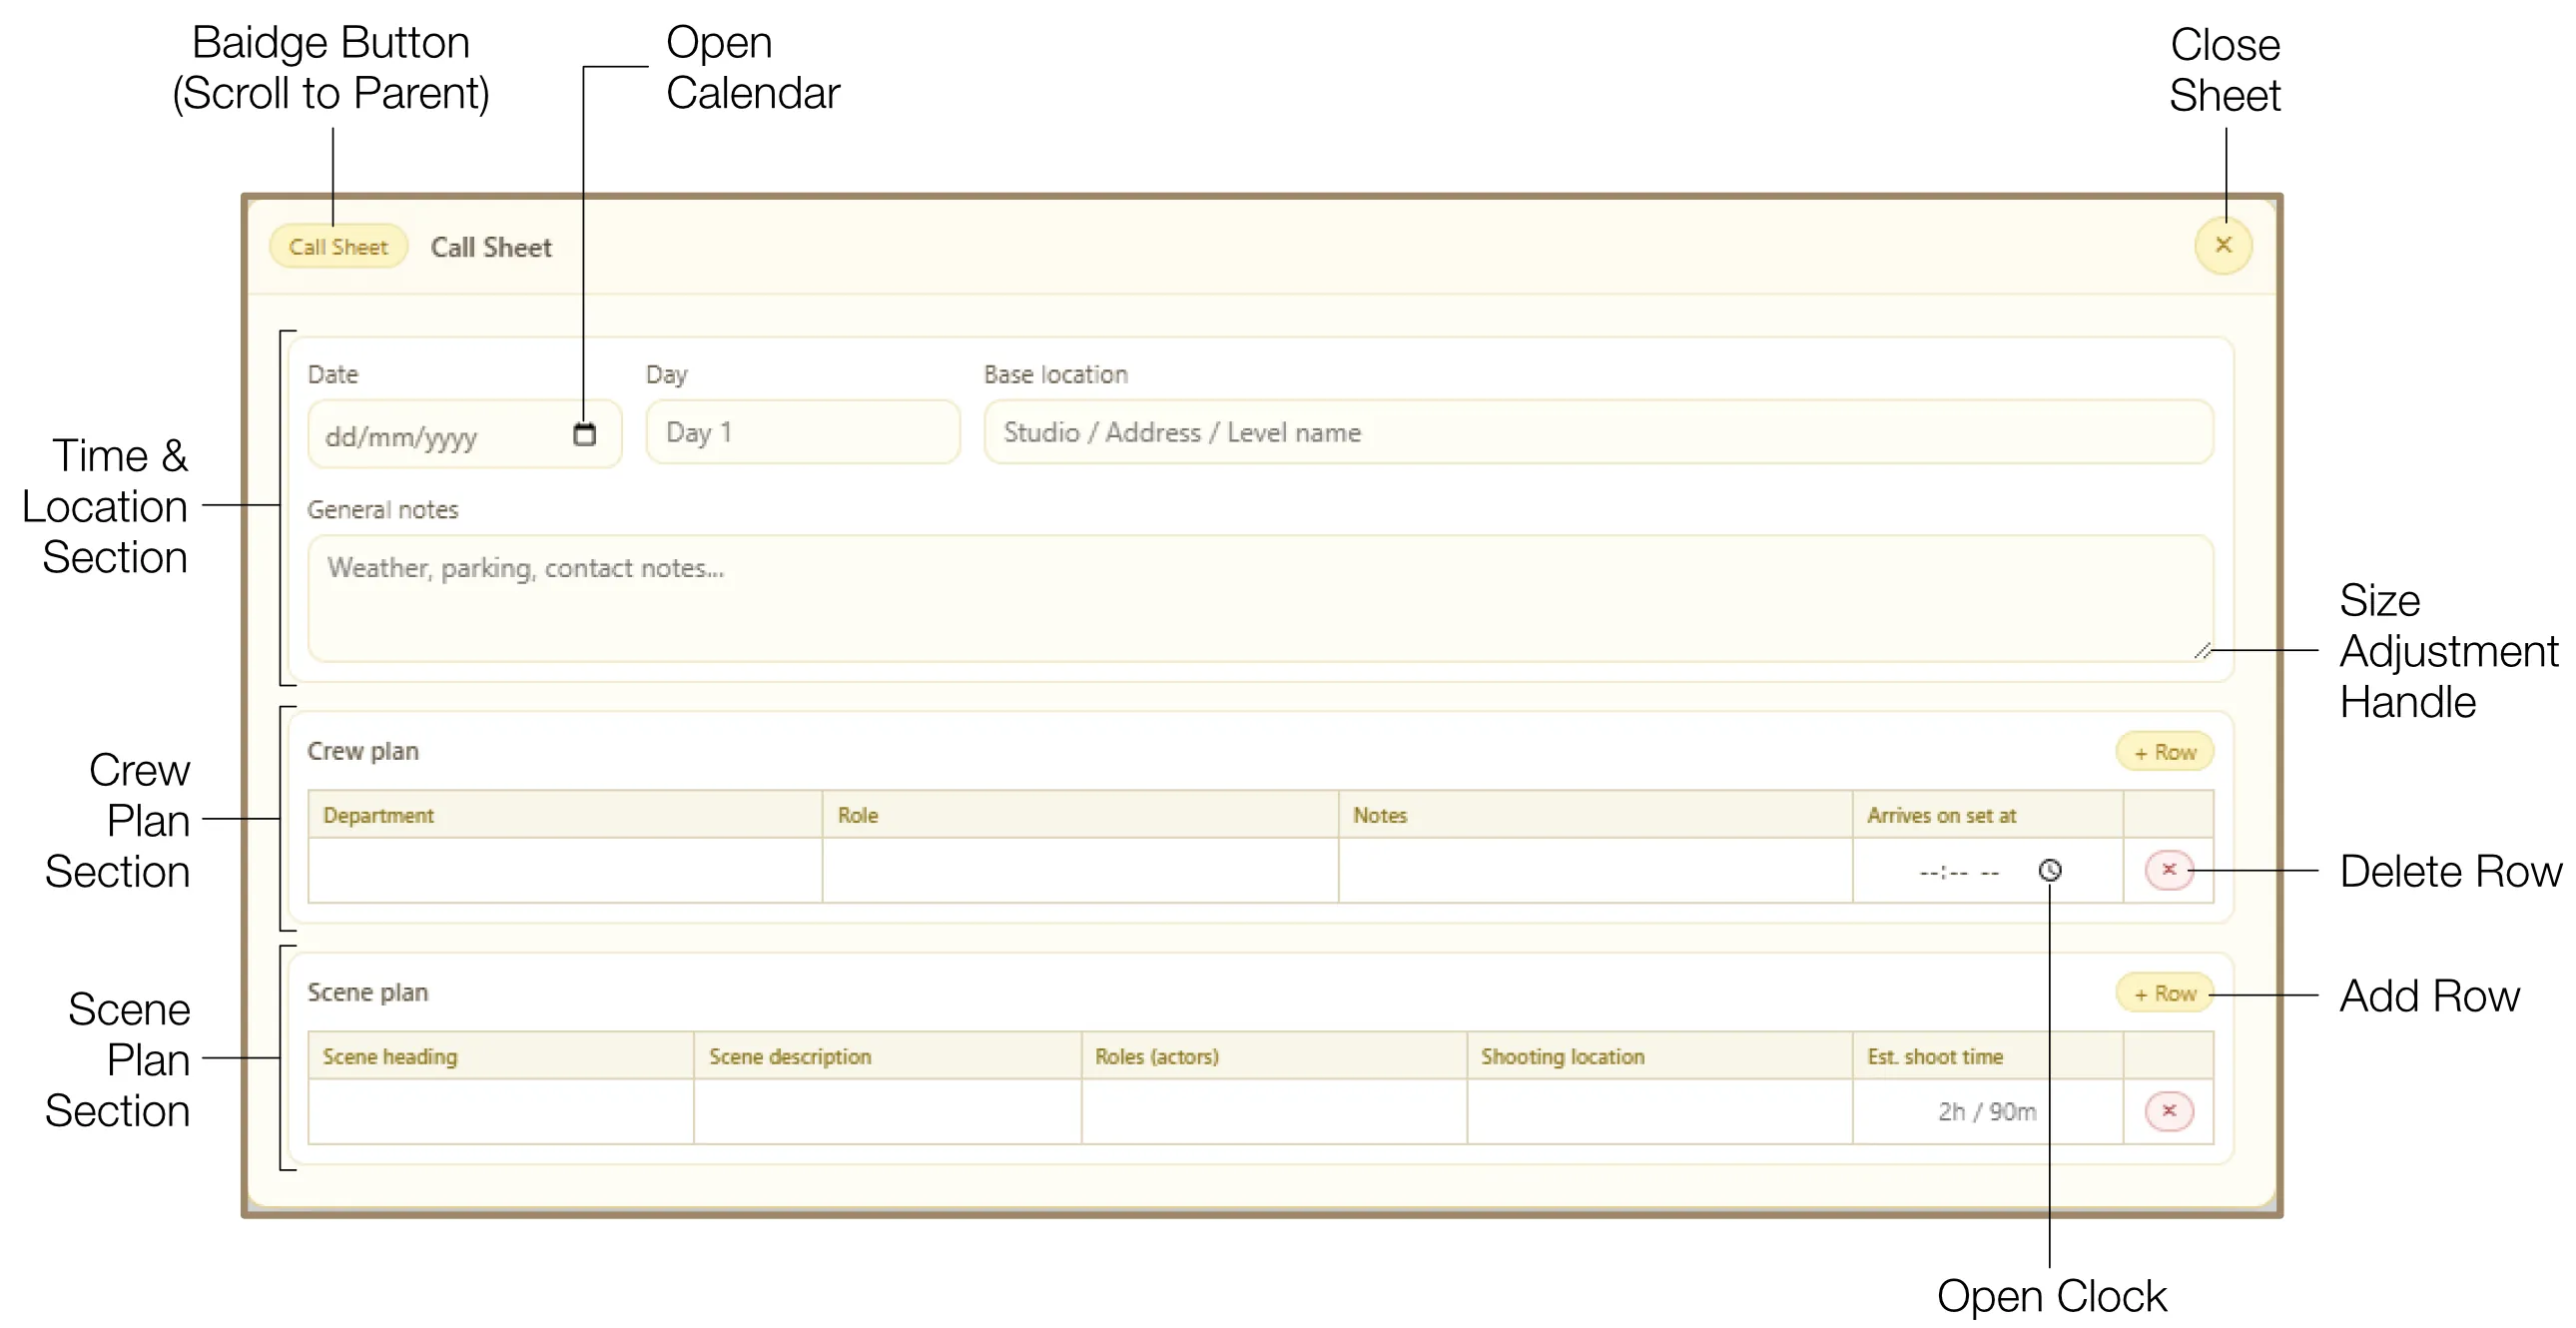
Task: Select the Roles (actors) cell
Action: pyautogui.click(x=1274, y=1111)
